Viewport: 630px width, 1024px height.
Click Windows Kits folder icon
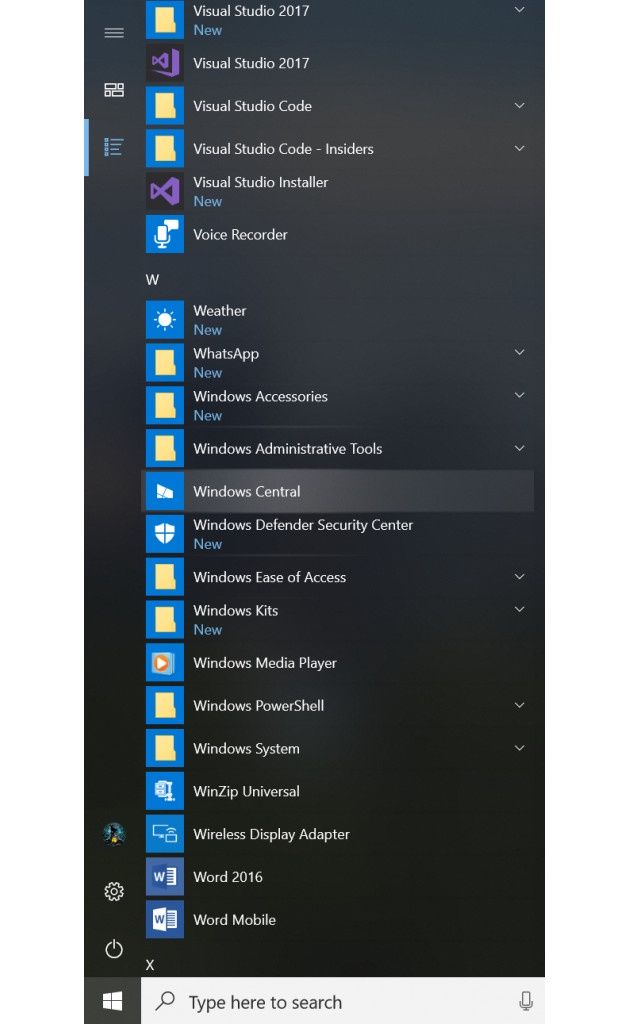point(165,620)
